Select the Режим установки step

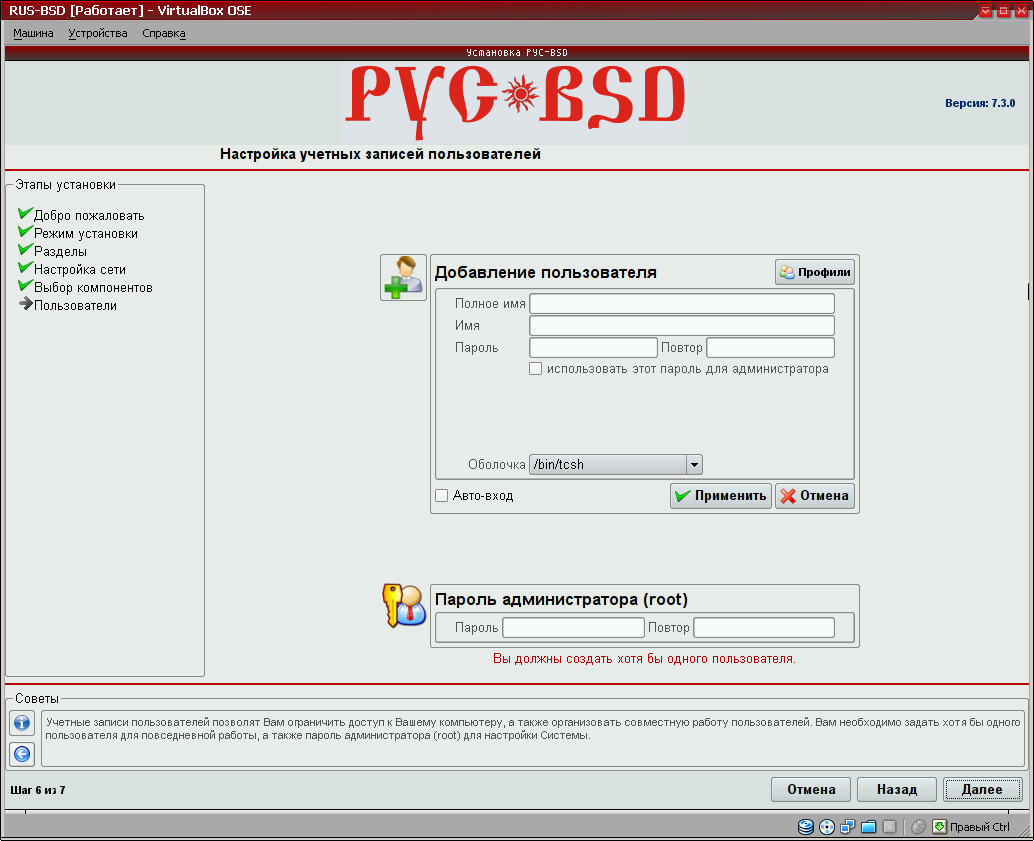tap(86, 234)
